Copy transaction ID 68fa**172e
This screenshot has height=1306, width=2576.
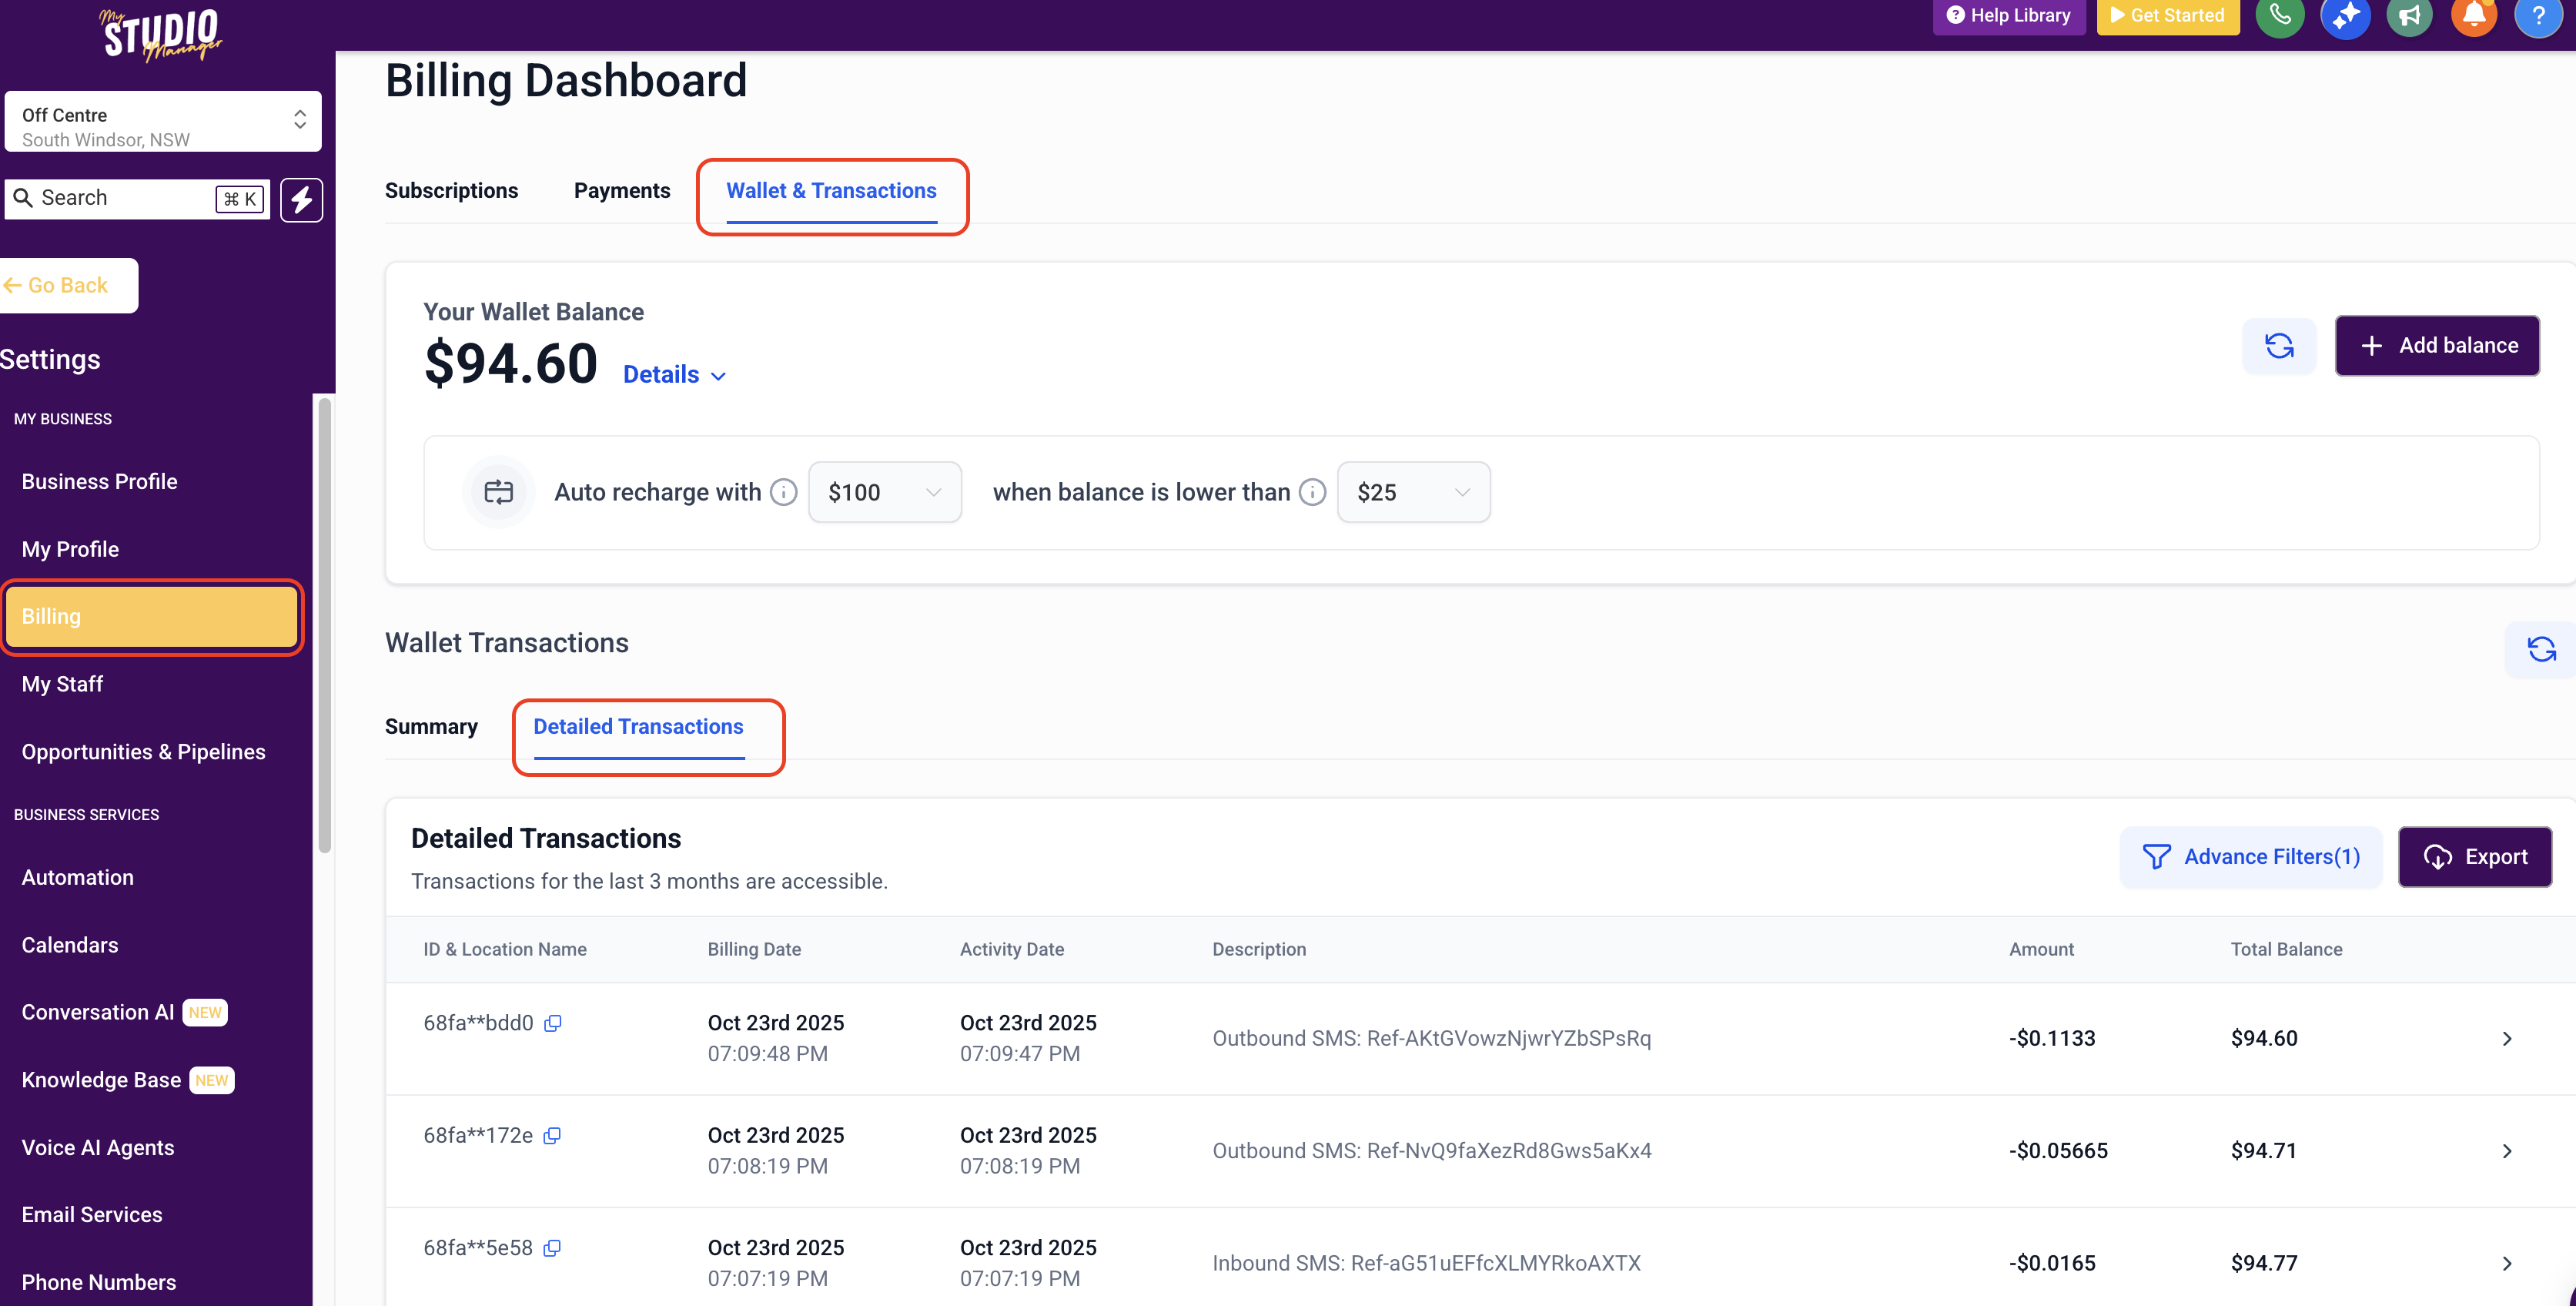[552, 1135]
